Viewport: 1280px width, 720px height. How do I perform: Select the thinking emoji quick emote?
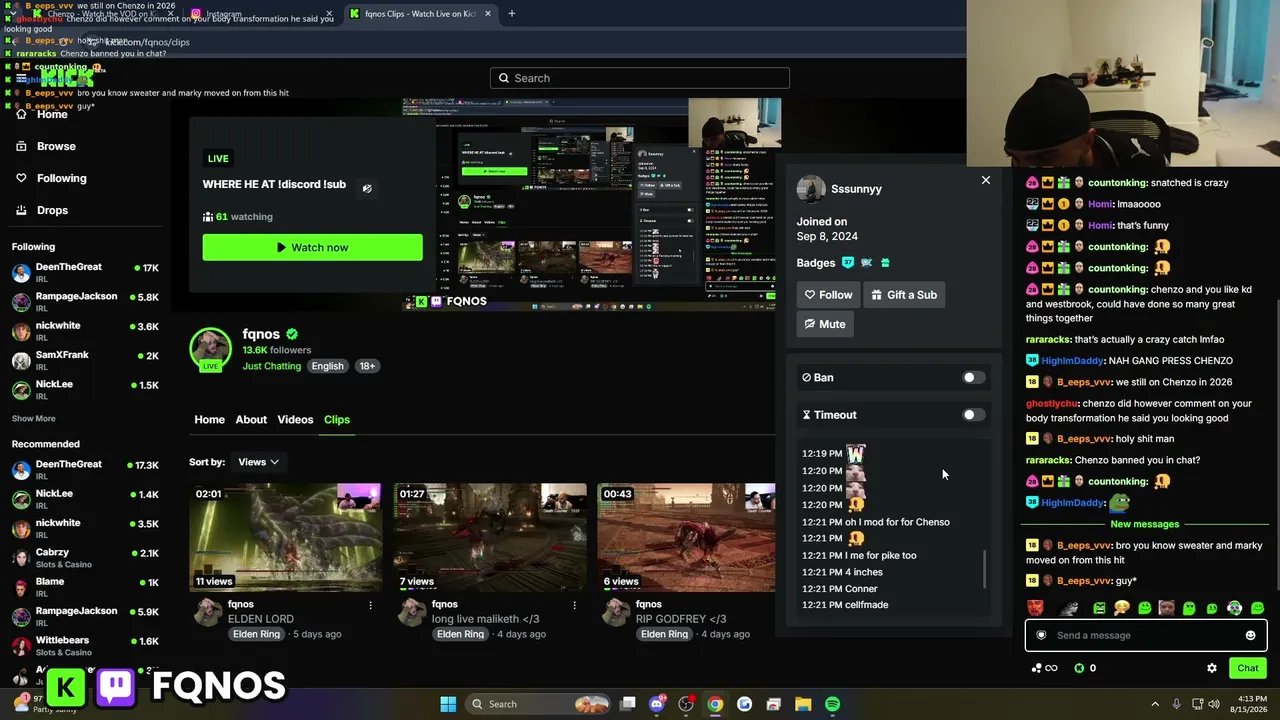pyautogui.click(x=1122, y=608)
